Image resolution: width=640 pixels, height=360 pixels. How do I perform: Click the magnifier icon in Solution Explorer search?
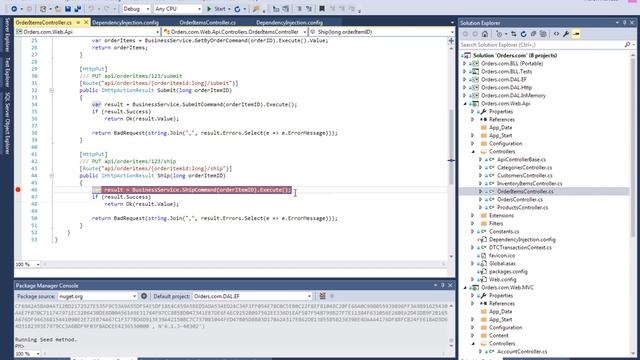click(x=627, y=44)
